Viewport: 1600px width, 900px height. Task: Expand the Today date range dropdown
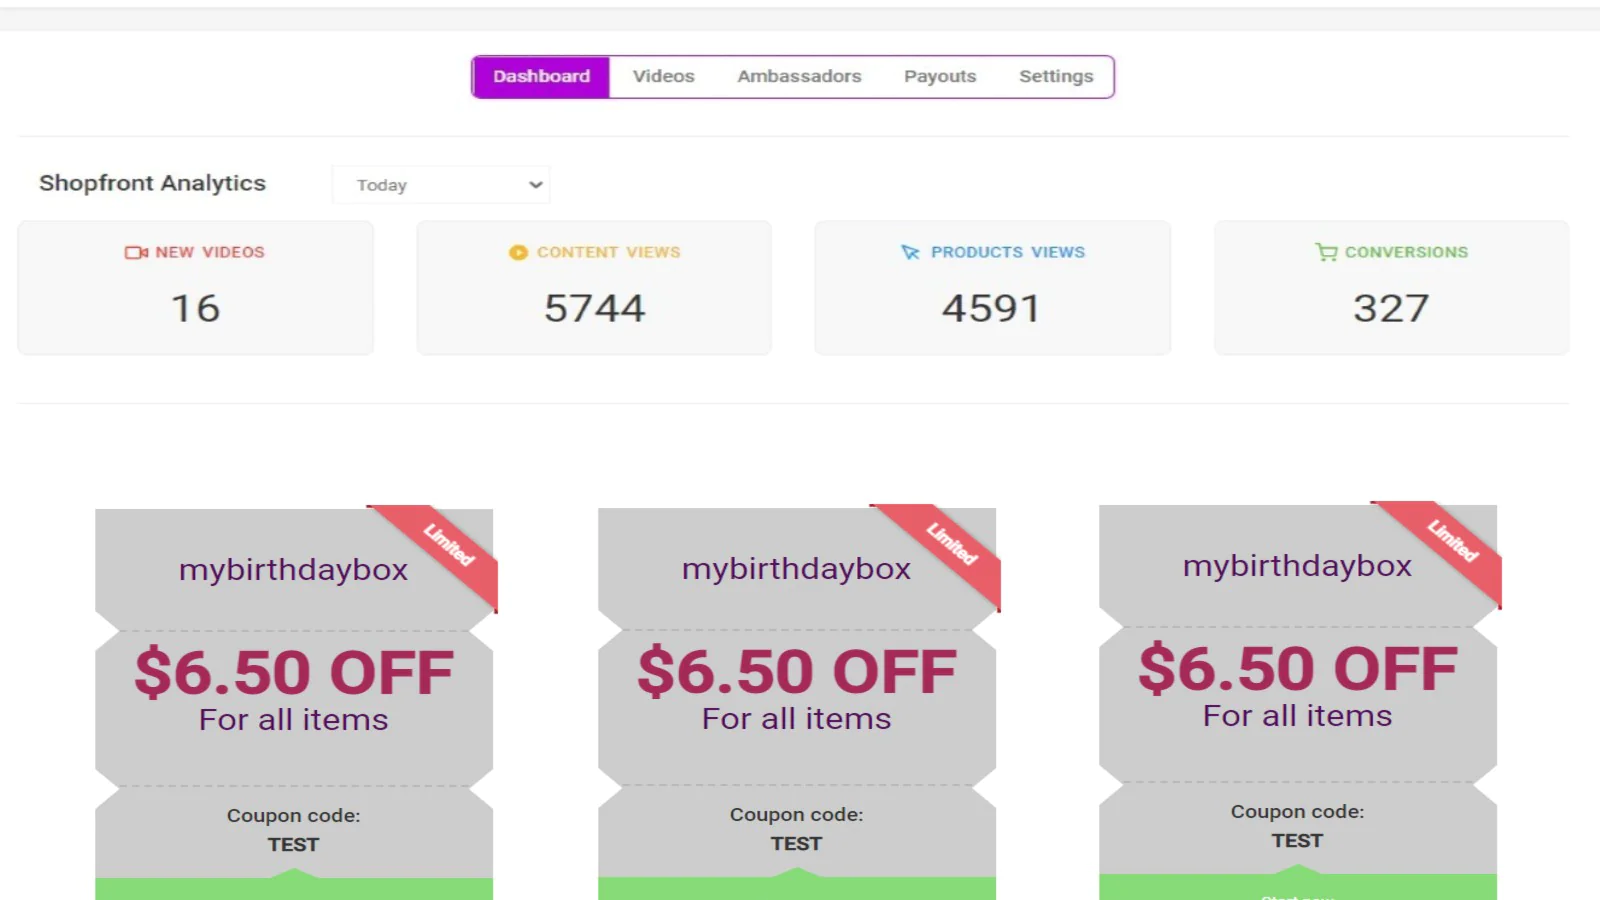click(x=441, y=185)
